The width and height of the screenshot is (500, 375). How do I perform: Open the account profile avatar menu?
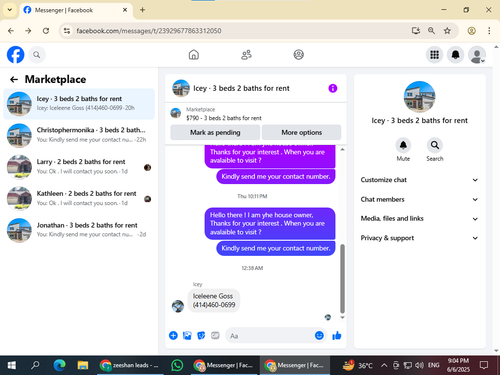tap(477, 55)
